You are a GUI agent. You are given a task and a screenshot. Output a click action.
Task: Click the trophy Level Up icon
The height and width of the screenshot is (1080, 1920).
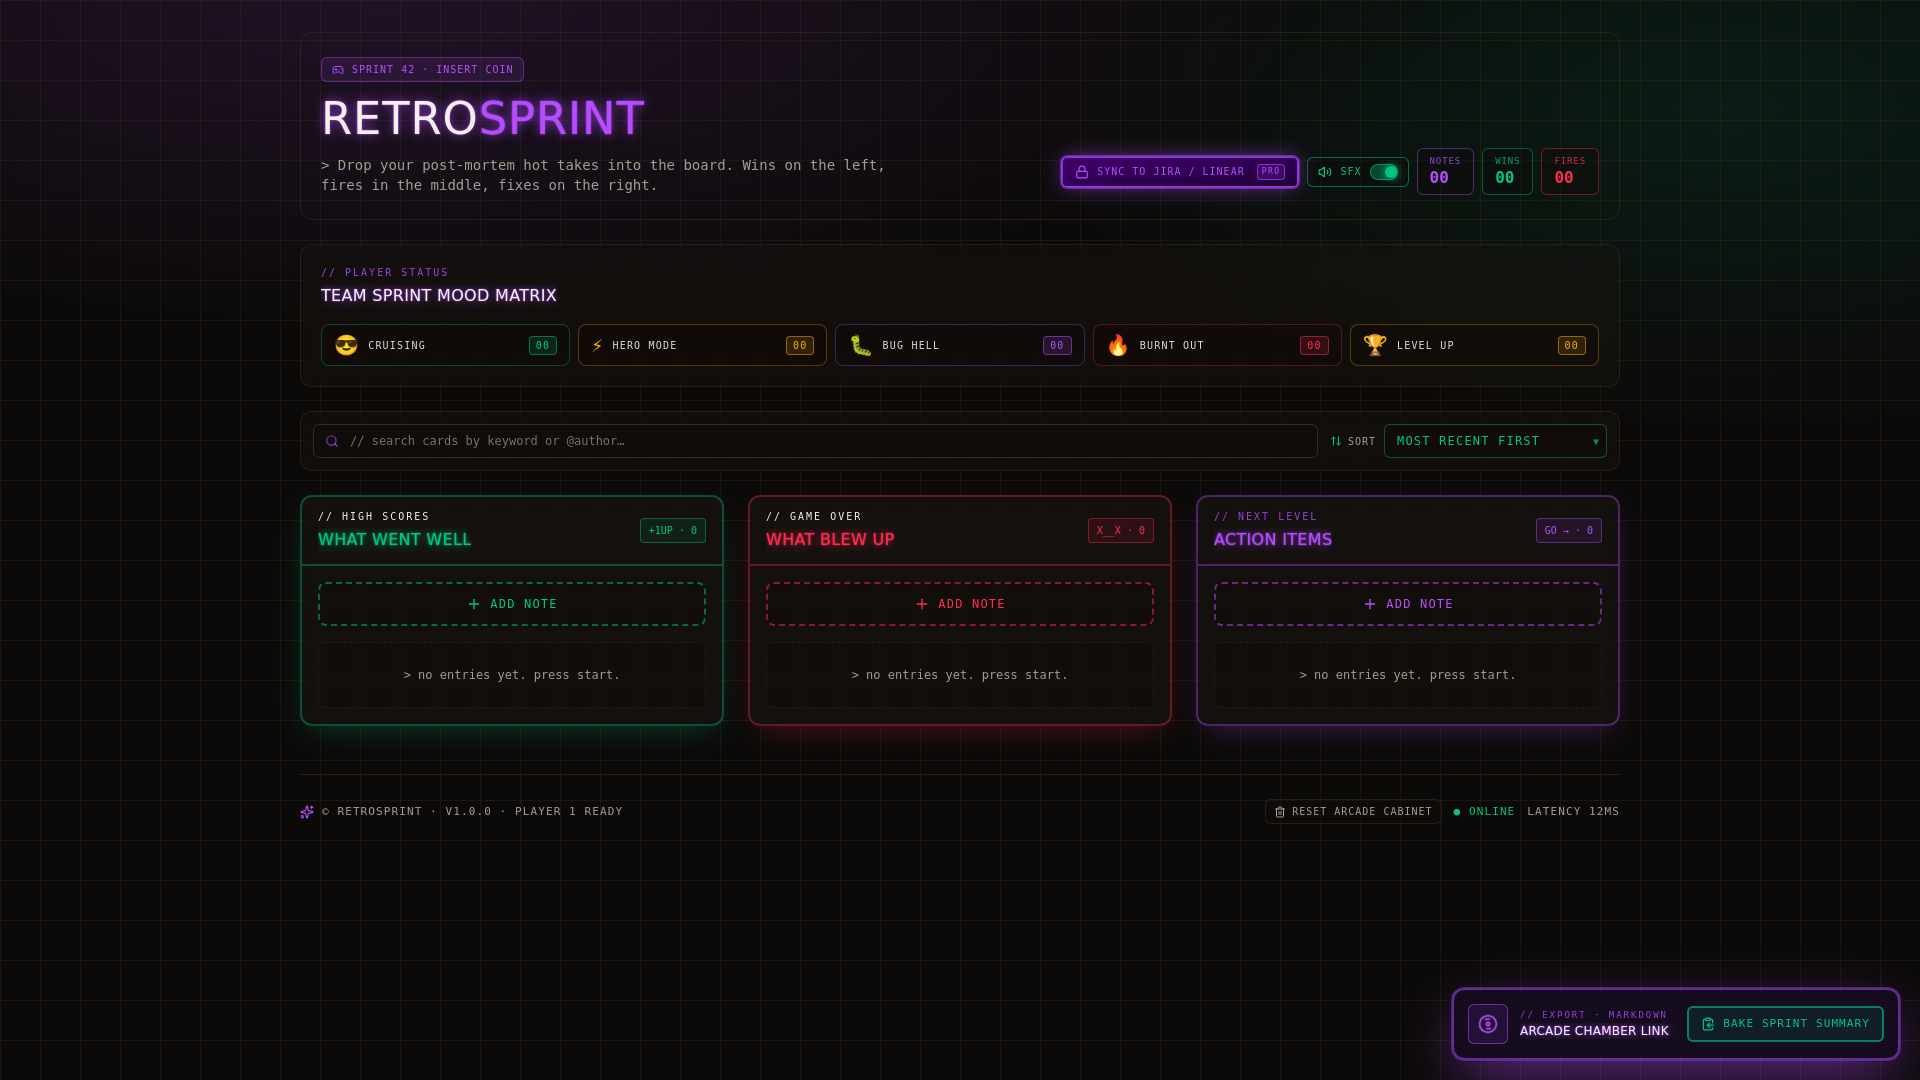point(1375,345)
